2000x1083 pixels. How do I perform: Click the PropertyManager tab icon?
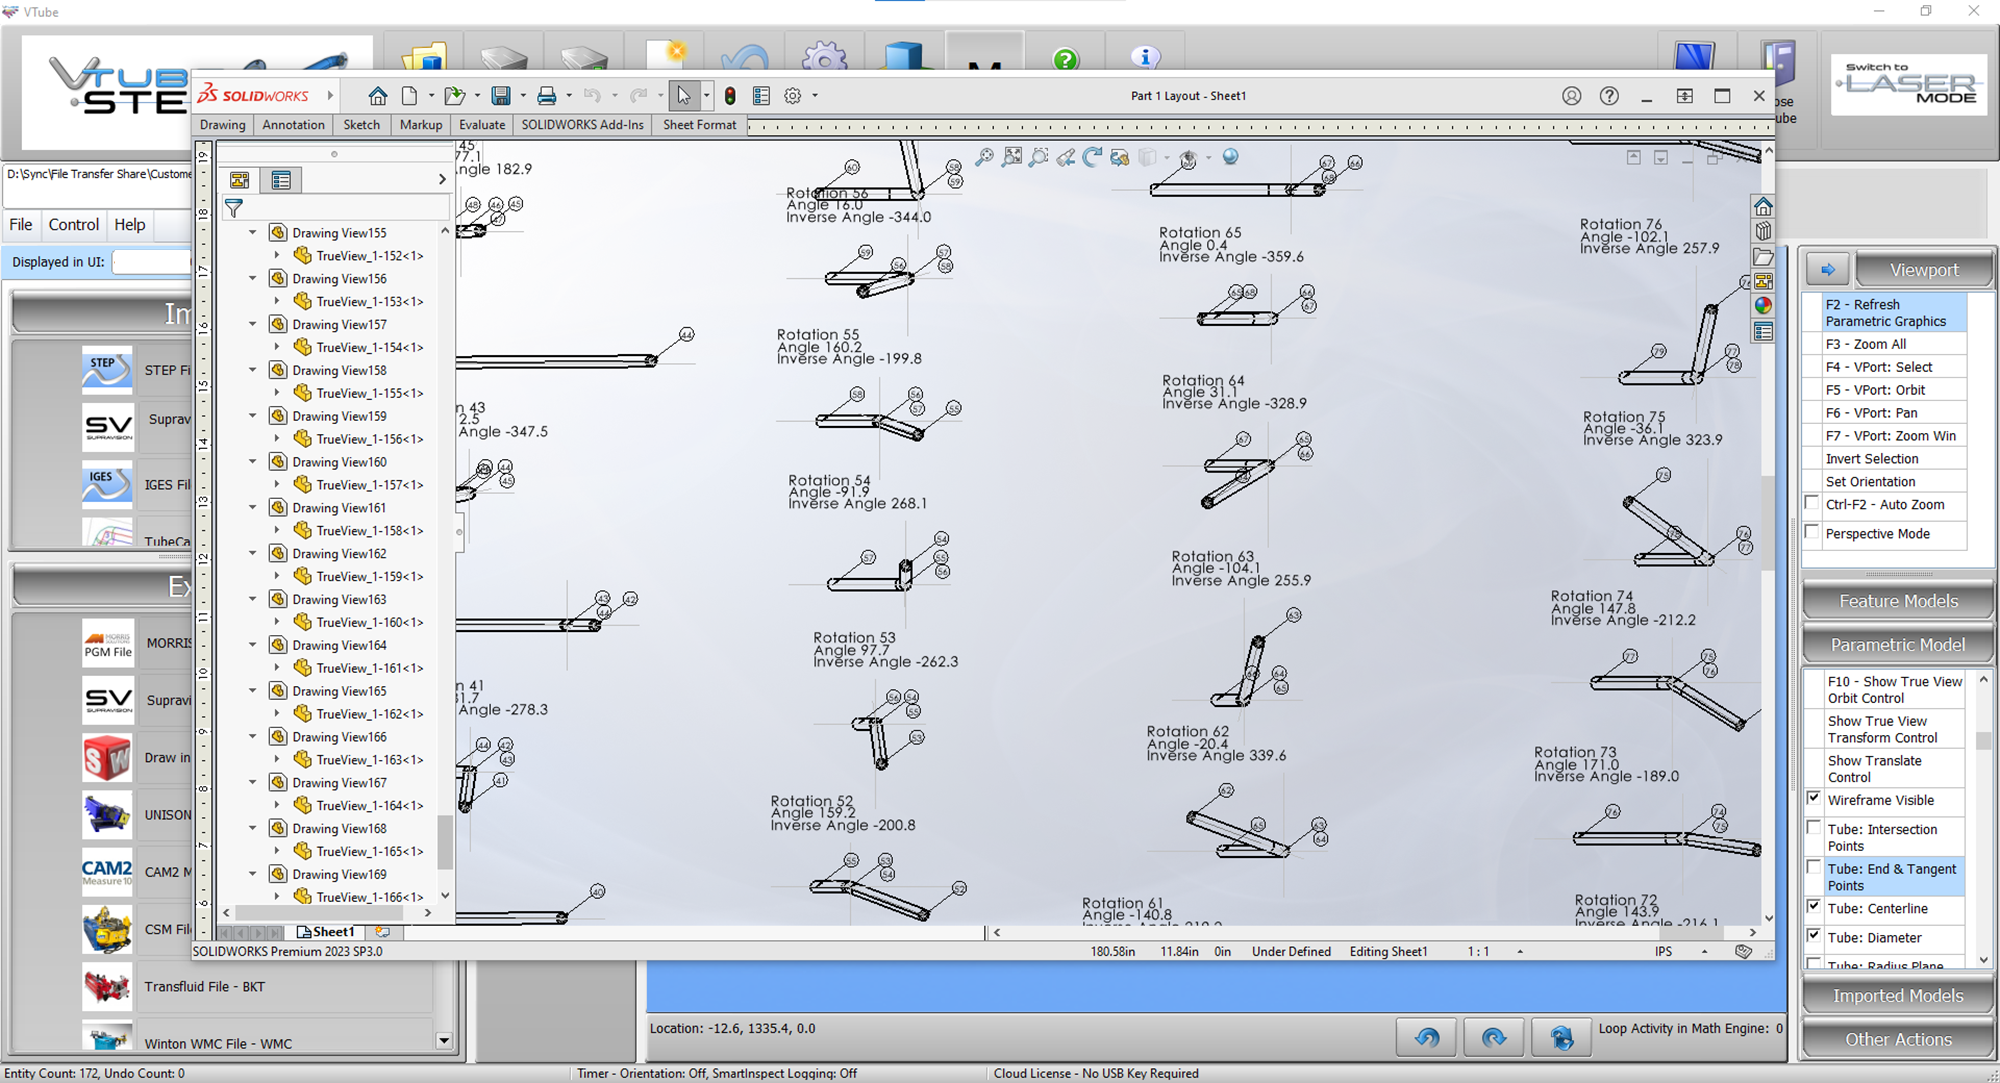(281, 180)
